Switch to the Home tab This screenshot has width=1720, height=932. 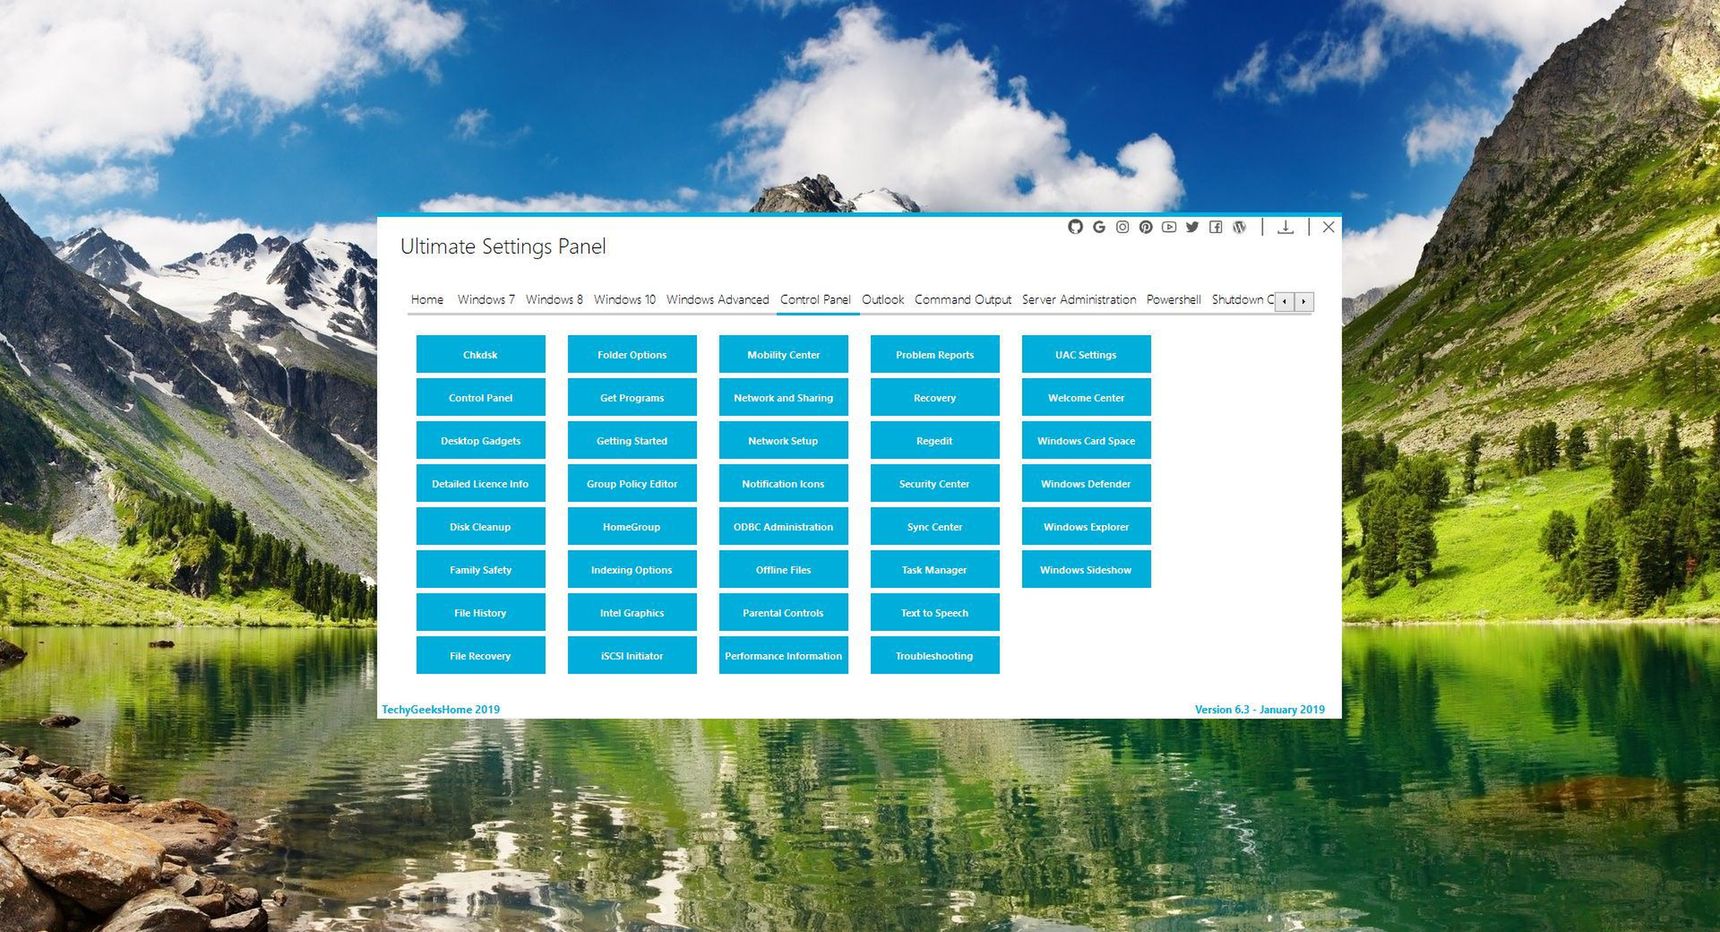click(427, 299)
